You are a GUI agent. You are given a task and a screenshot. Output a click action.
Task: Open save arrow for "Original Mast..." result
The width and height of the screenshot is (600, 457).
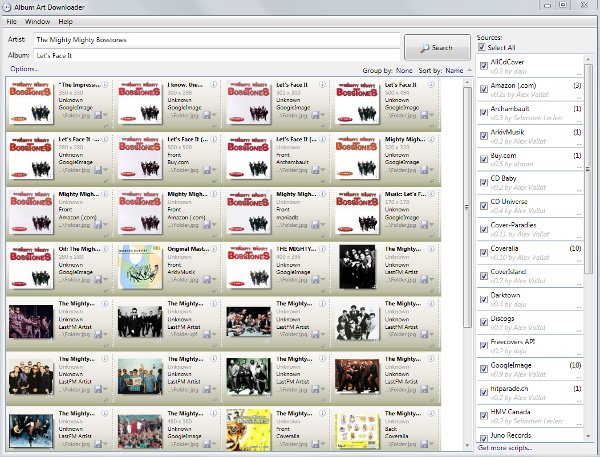(x=214, y=280)
